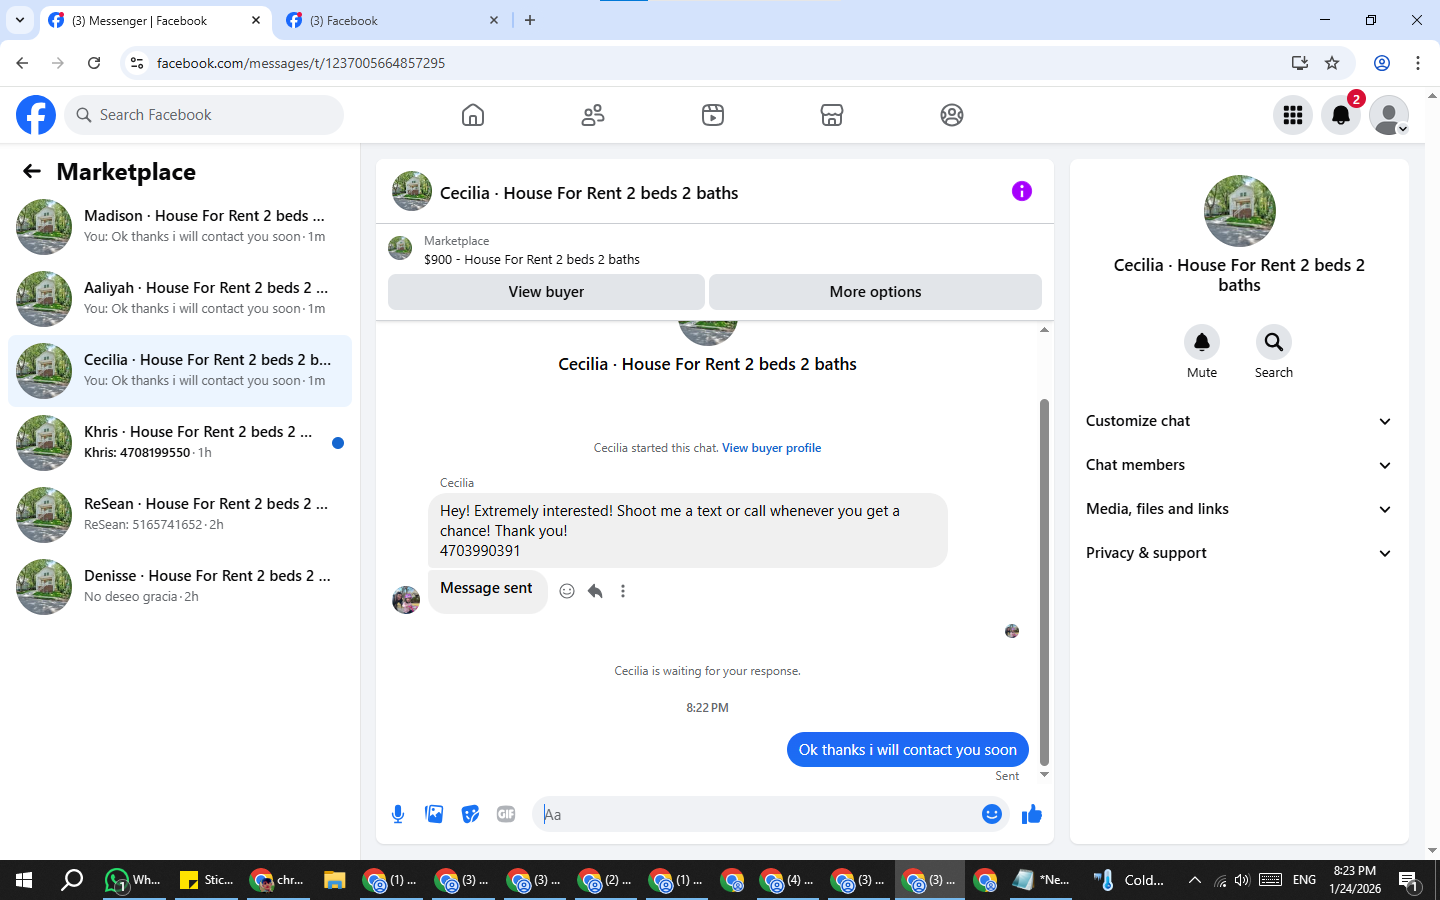Select the Messenger | Facebook browser tab

coord(155,20)
